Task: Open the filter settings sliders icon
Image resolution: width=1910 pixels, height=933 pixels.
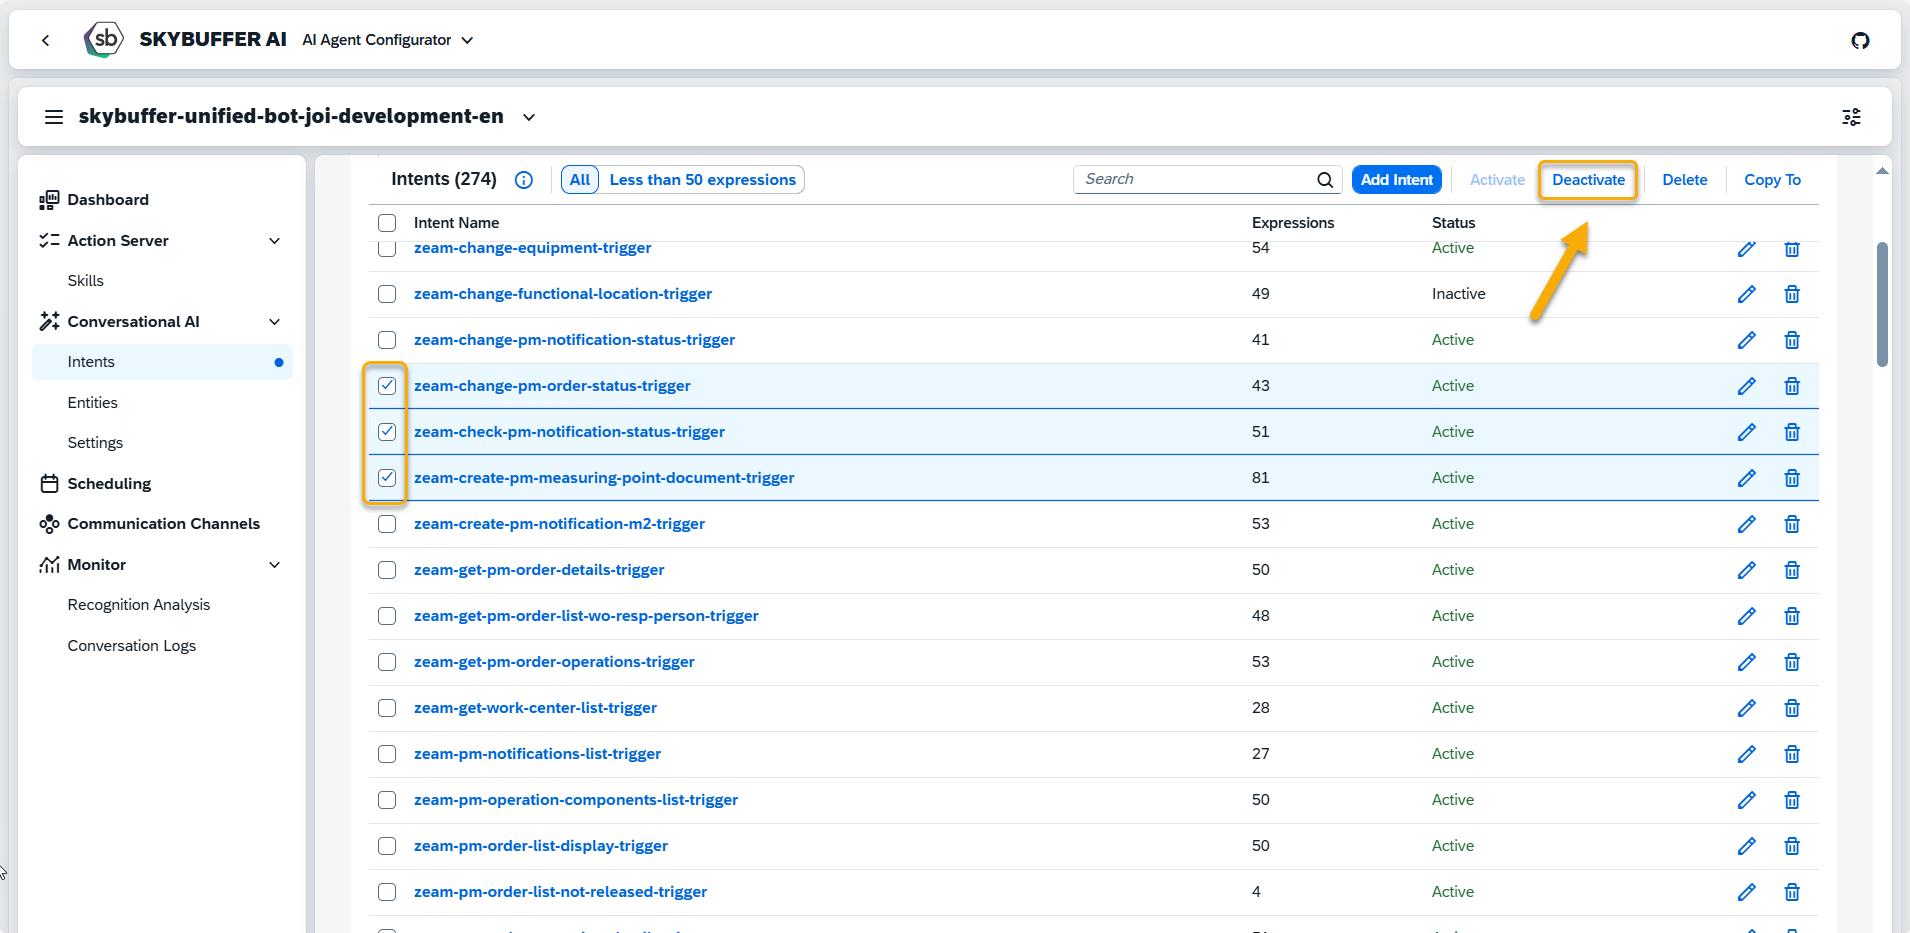Action: 1851,117
